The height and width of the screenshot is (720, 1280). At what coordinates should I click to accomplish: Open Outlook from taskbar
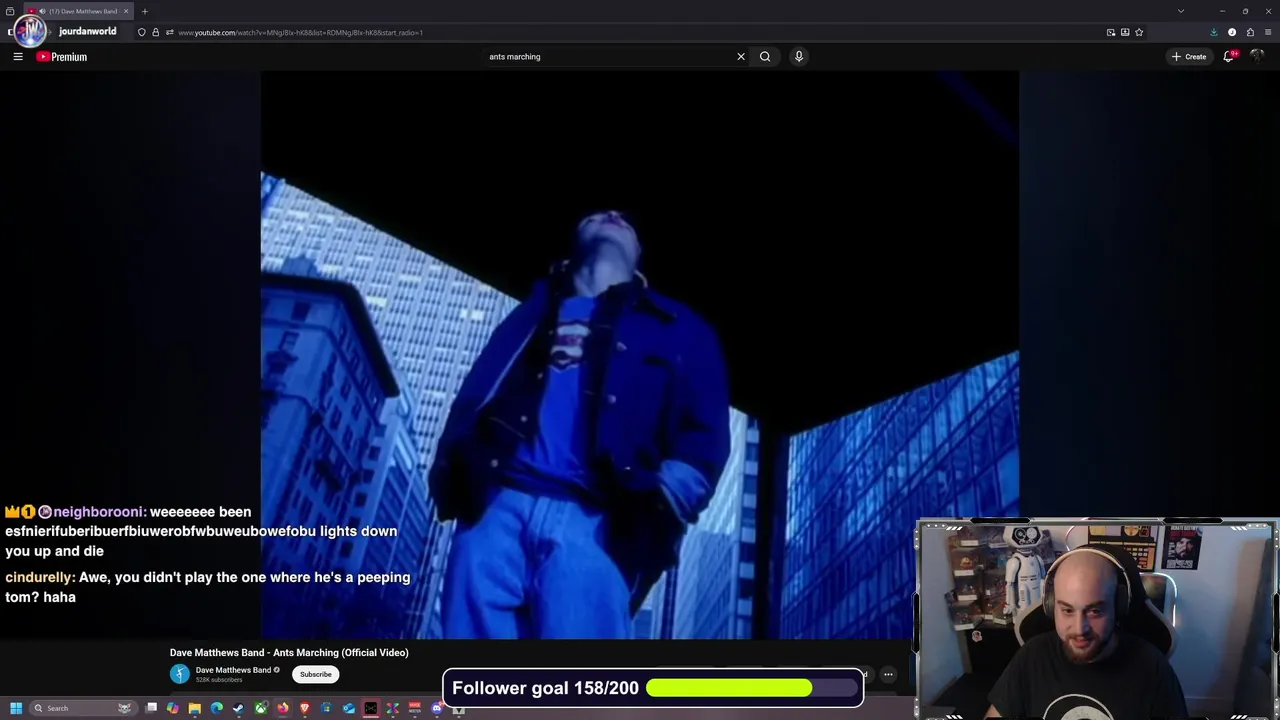pyautogui.click(x=349, y=708)
